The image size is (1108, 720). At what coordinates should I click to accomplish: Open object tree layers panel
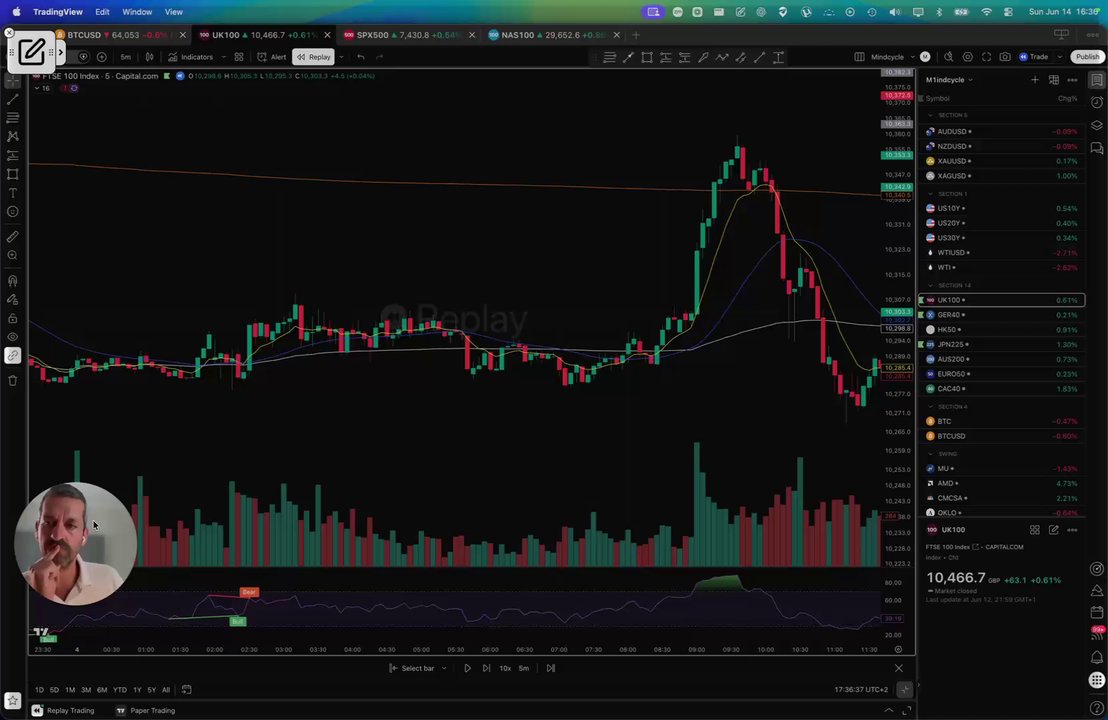click(x=1097, y=126)
